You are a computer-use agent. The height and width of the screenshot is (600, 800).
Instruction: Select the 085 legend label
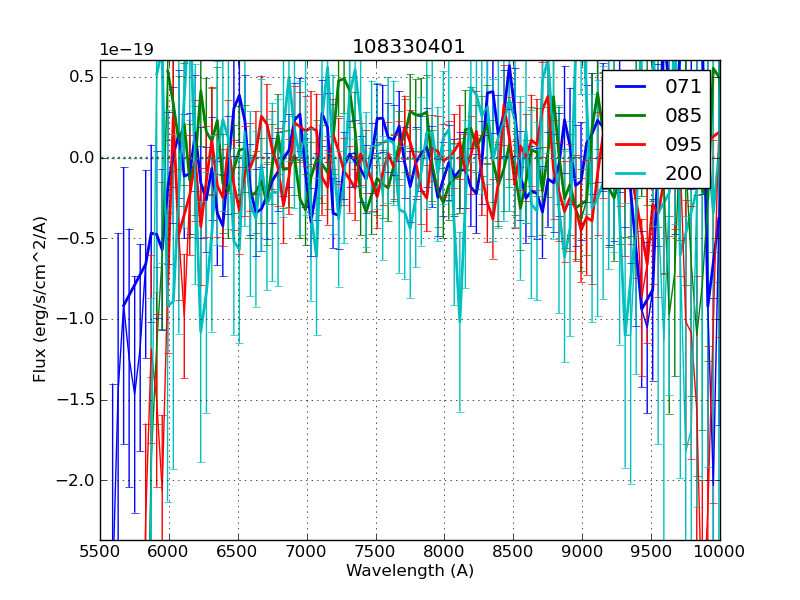coord(683,115)
